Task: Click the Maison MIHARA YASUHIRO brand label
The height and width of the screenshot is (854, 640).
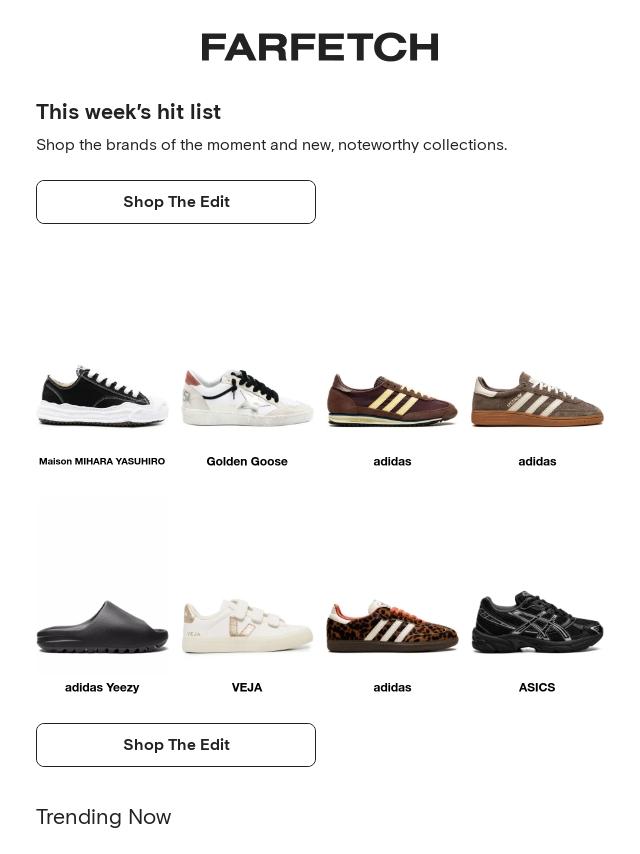Action: pyautogui.click(x=102, y=461)
